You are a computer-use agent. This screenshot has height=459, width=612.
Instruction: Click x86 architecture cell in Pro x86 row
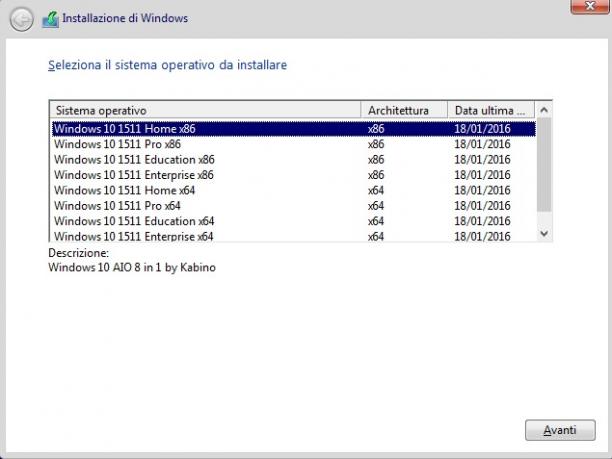(376, 144)
